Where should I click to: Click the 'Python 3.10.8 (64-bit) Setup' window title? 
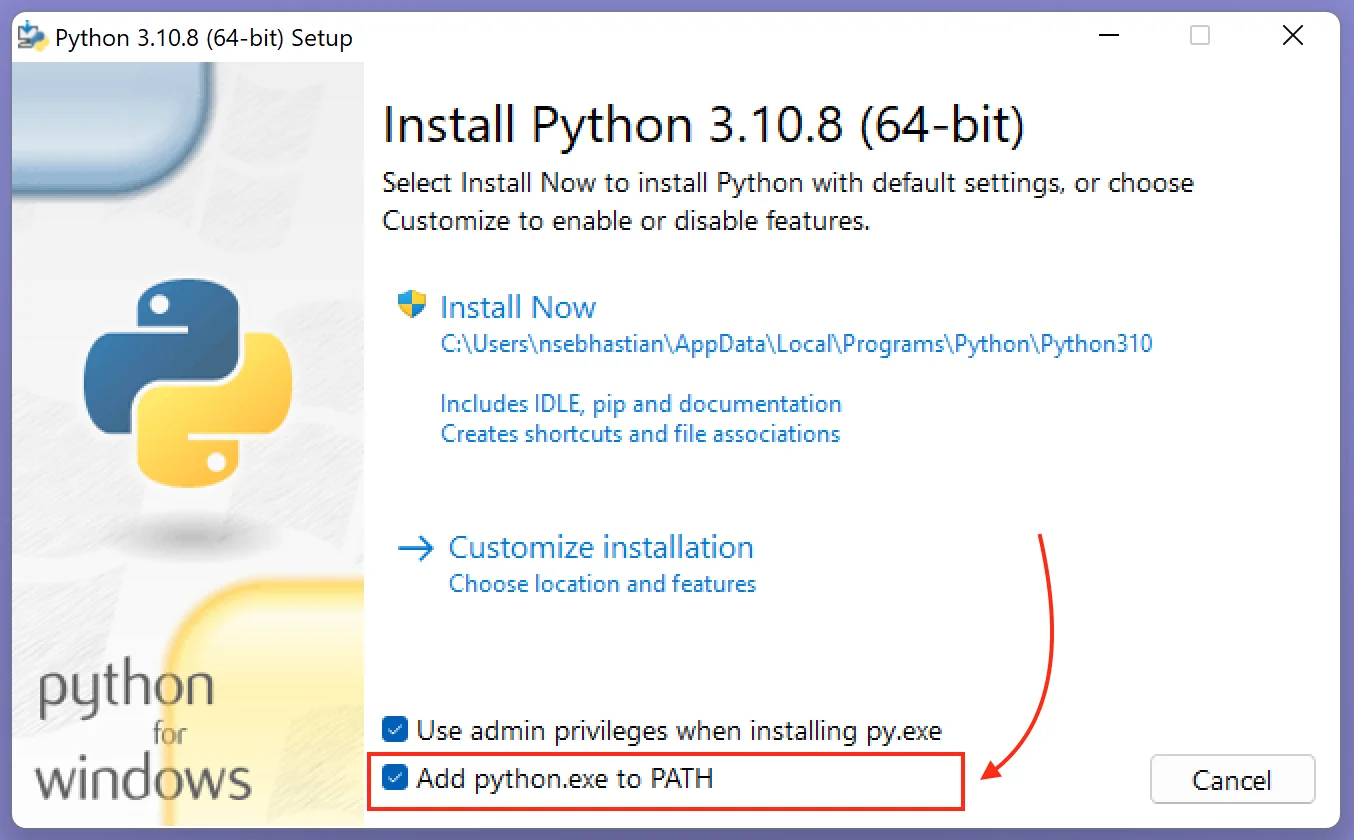[x=204, y=39]
